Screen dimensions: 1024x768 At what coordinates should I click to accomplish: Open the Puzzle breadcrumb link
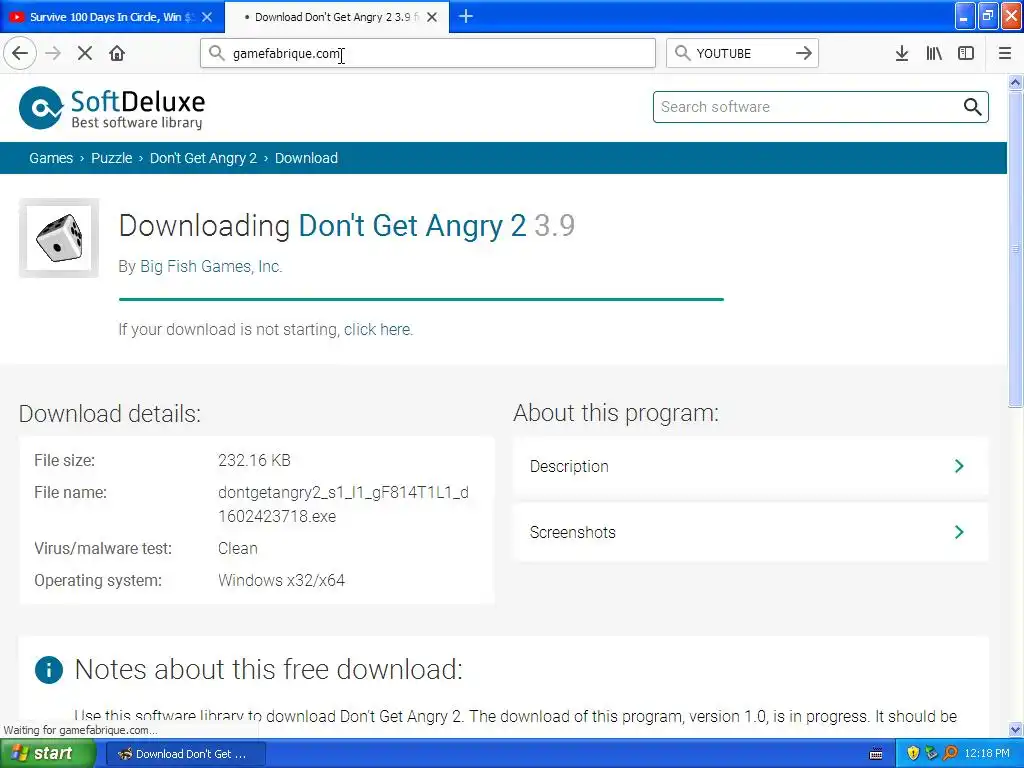[x=112, y=158]
